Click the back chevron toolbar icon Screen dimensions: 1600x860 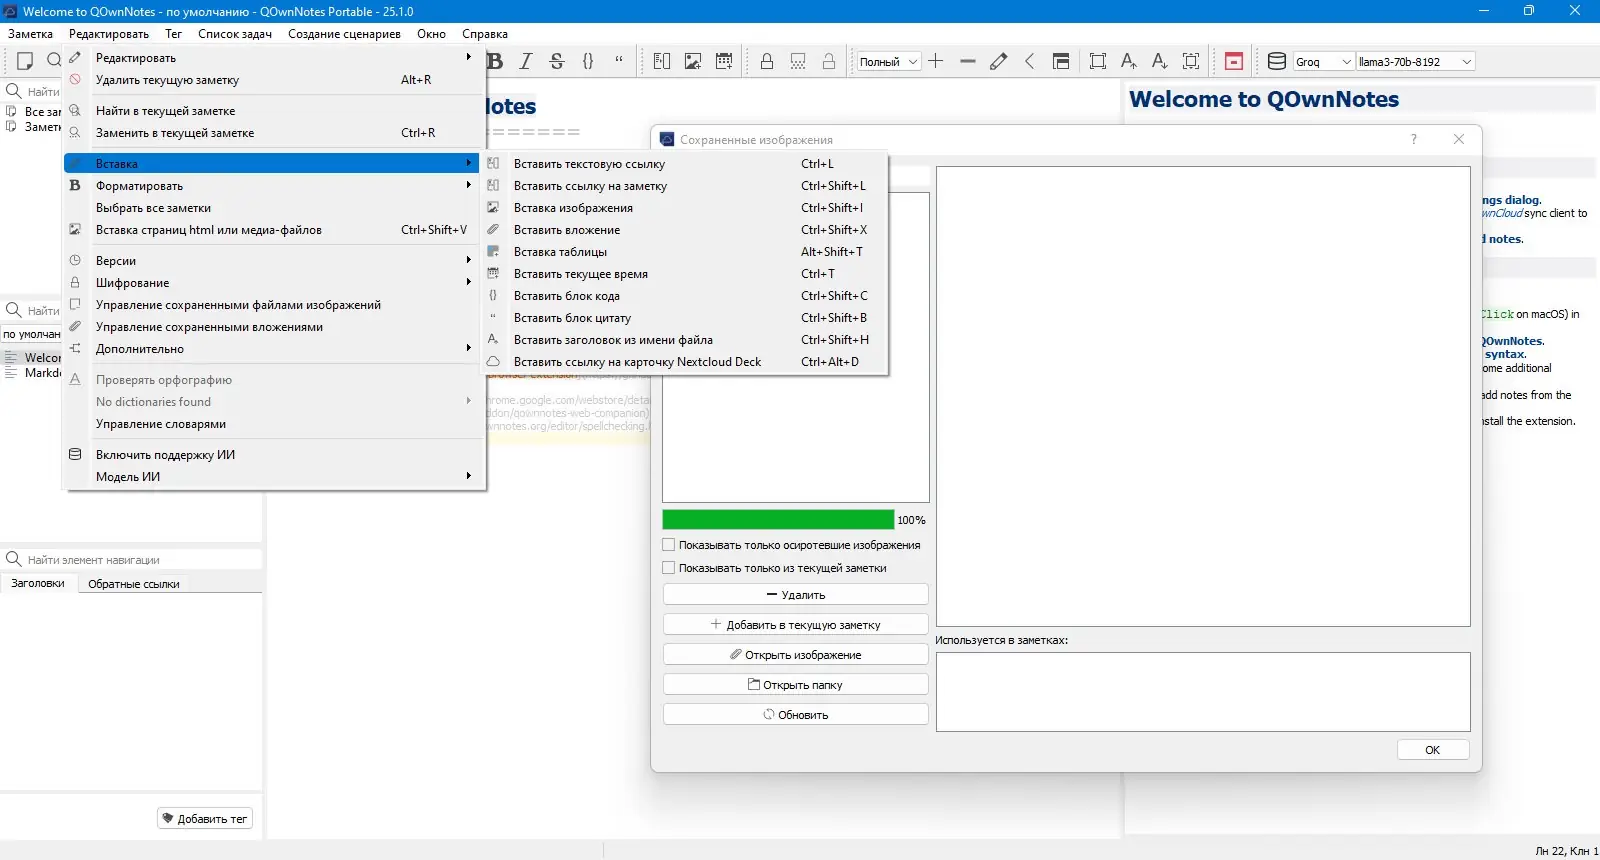[x=1029, y=61]
